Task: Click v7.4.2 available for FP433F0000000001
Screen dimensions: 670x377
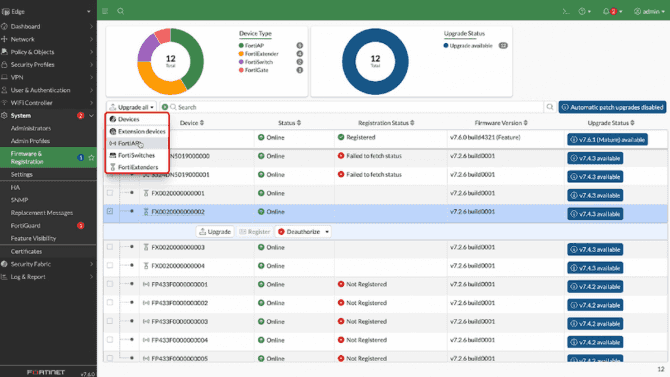Action: click(x=595, y=287)
